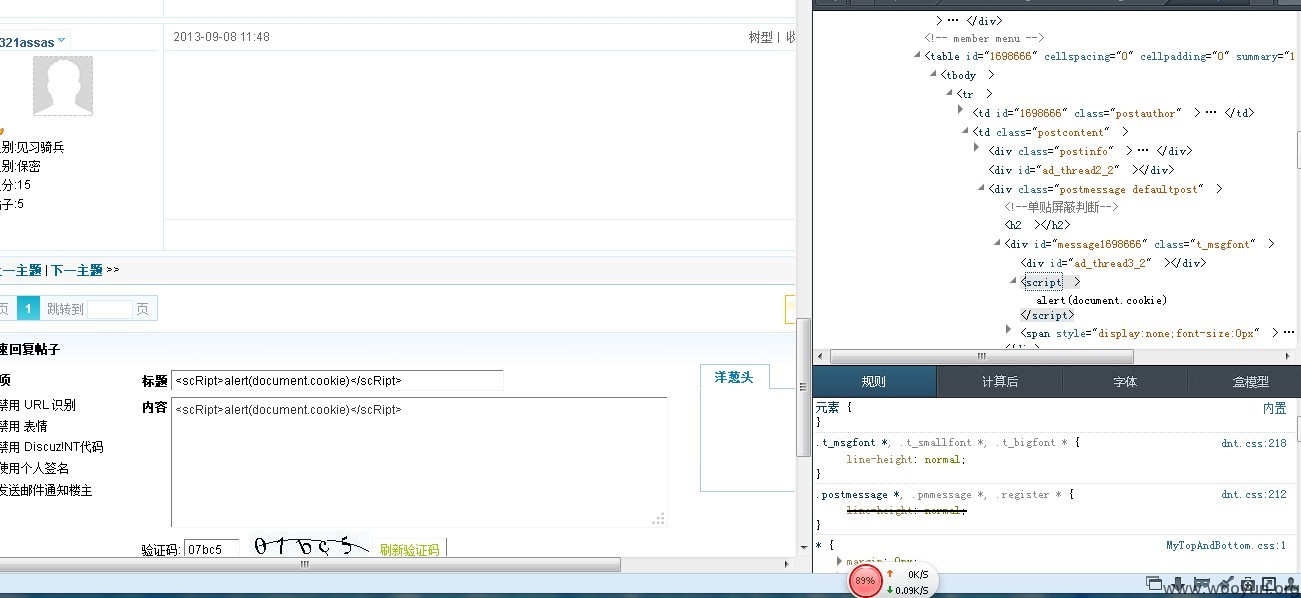
Task: Select the alert(document.cookie) text node
Action: tap(1101, 300)
